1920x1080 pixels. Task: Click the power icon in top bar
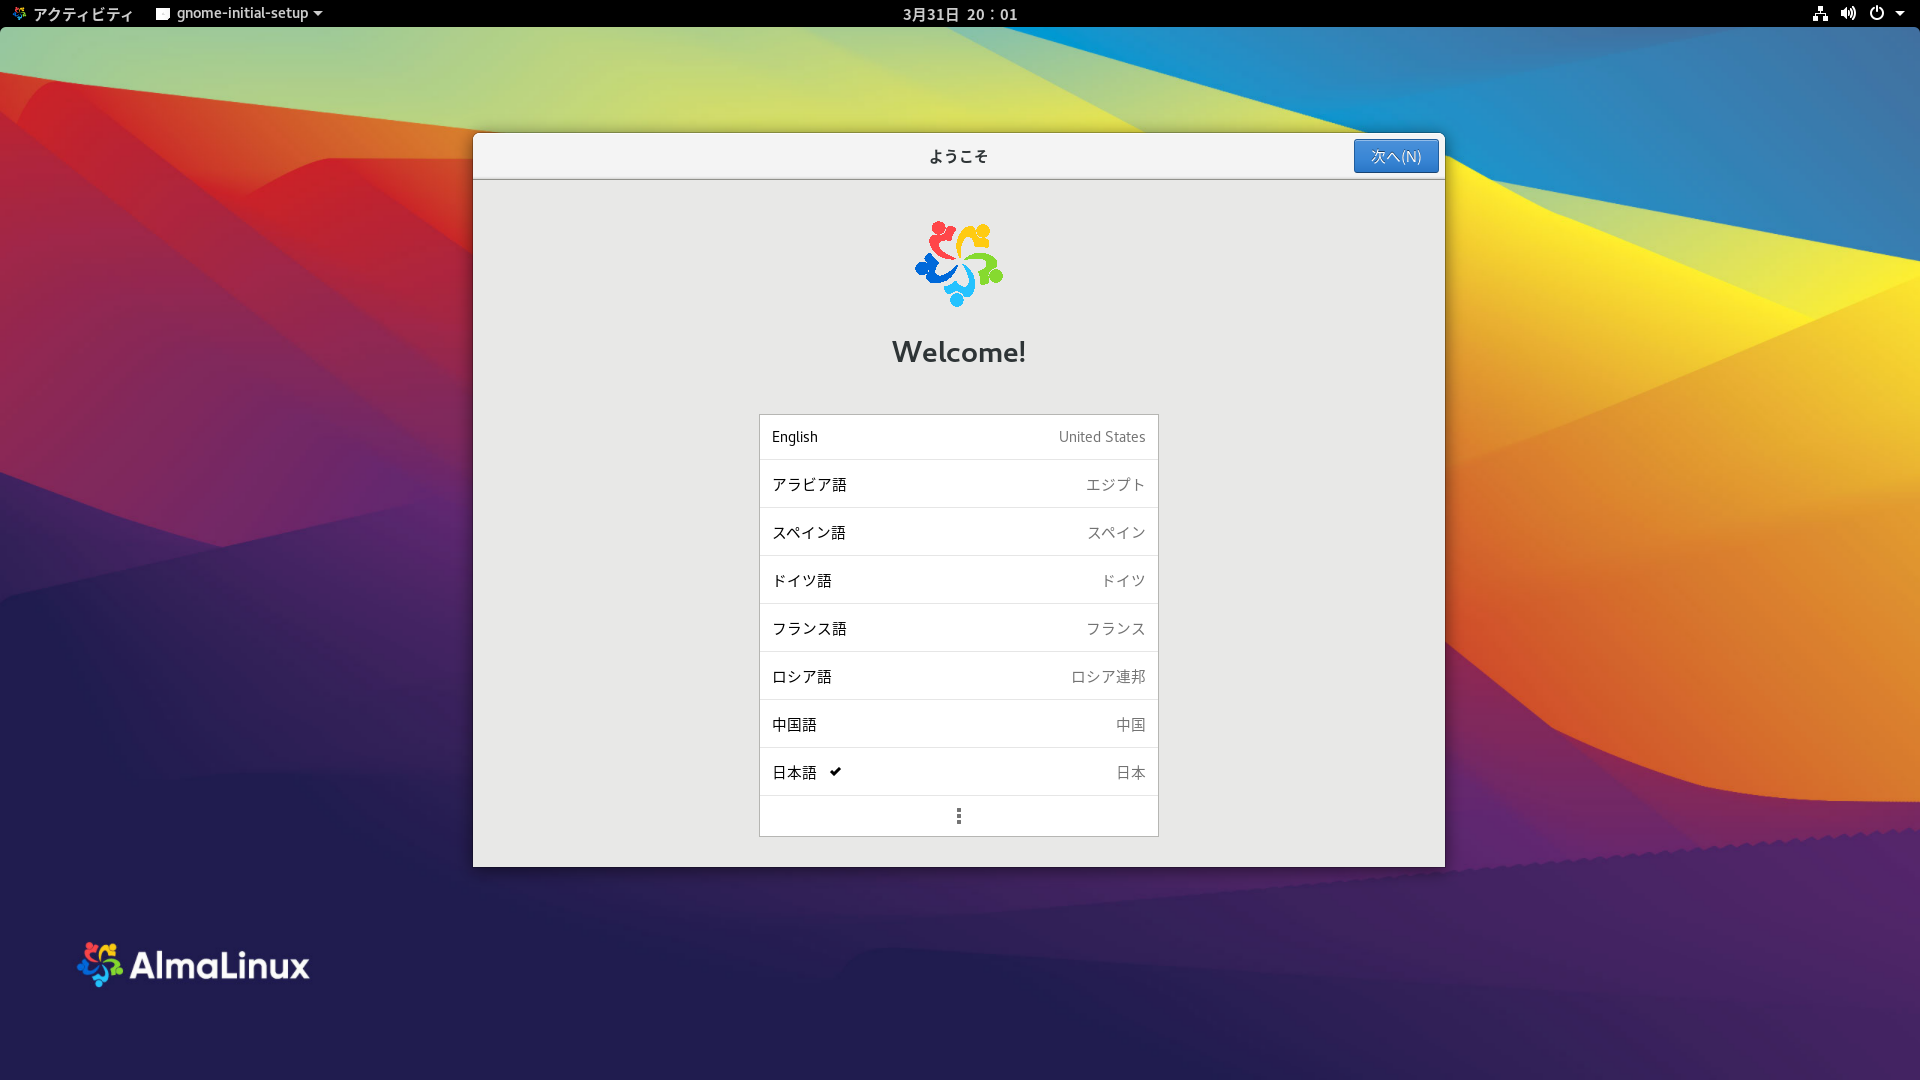(1877, 14)
